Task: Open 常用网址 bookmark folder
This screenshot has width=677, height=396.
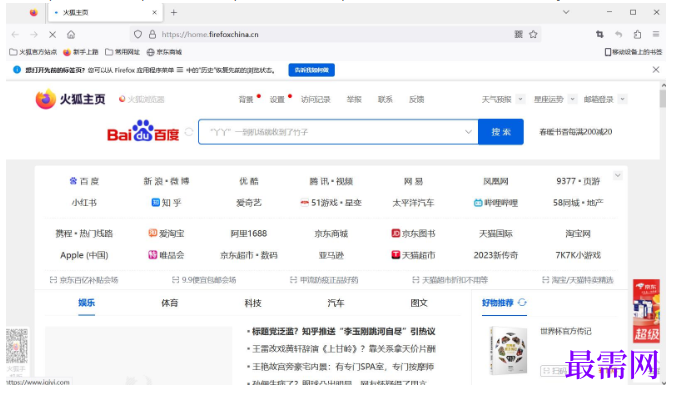Action: (x=123, y=52)
